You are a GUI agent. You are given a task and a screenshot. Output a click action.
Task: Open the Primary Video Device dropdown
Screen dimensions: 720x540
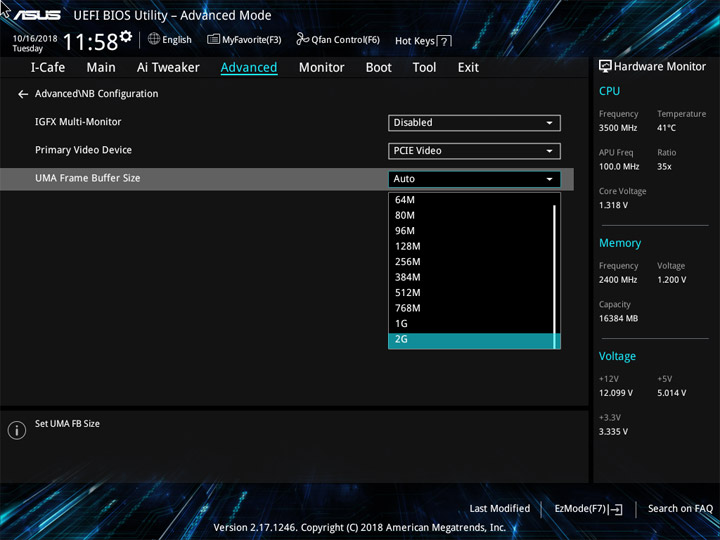[474, 151]
